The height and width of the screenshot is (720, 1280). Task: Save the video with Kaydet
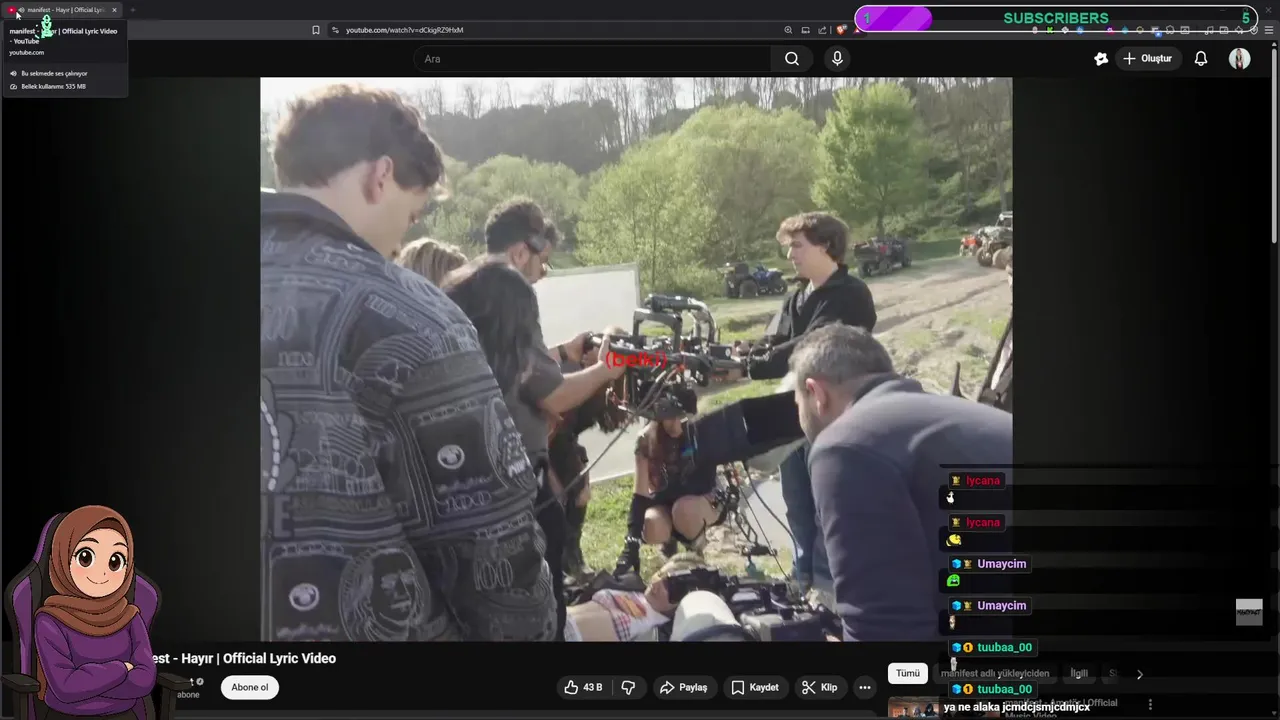click(755, 687)
